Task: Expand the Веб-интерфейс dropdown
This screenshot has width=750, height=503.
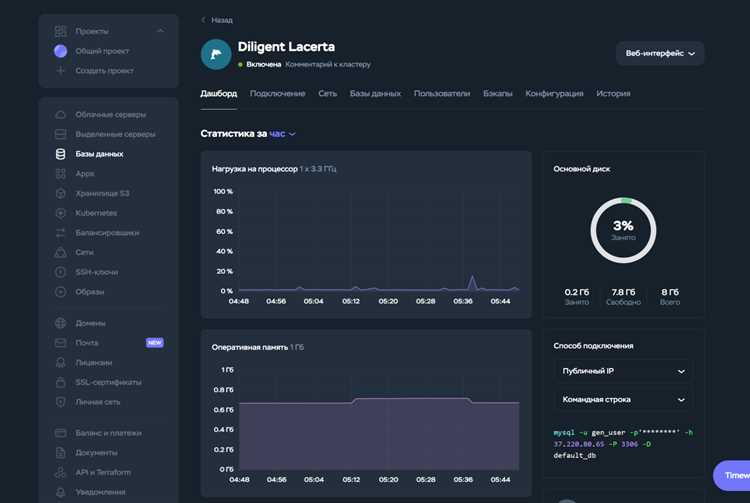Action: 660,54
